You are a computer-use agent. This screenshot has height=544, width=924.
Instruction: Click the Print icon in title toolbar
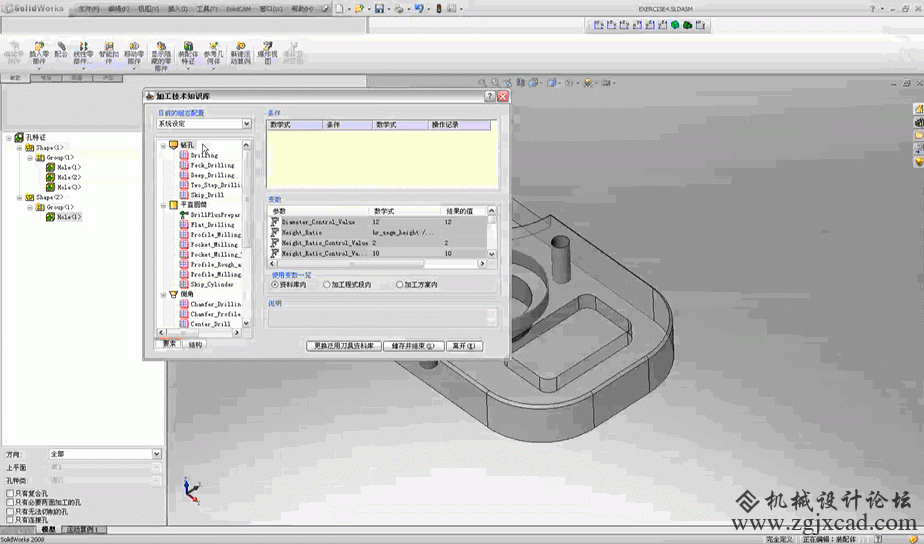tap(399, 8)
